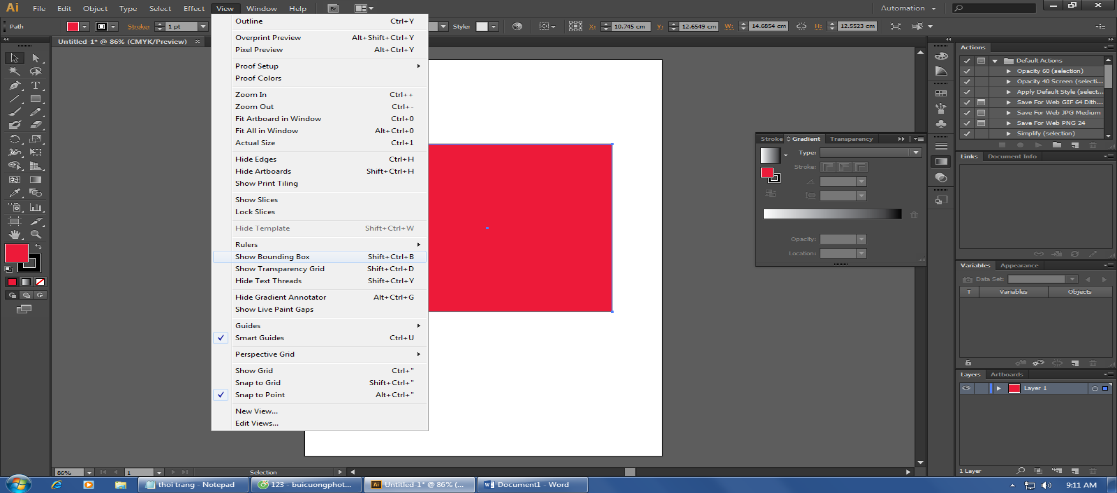This screenshot has width=1117, height=493.
Task: Toggle dialog box for Save For Web JPG Medium
Action: click(981, 113)
